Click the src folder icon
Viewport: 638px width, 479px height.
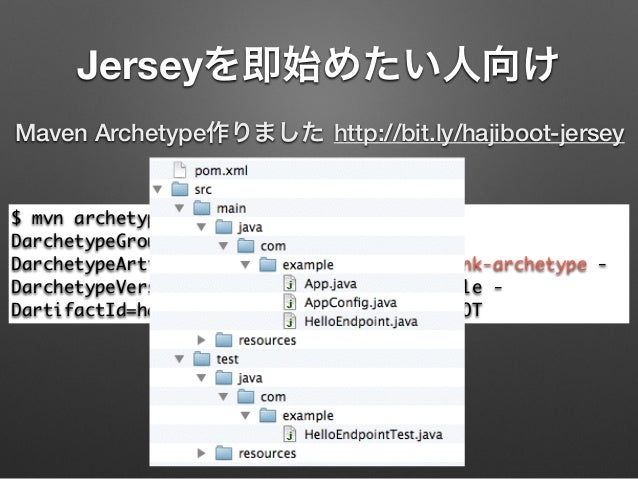(x=180, y=189)
